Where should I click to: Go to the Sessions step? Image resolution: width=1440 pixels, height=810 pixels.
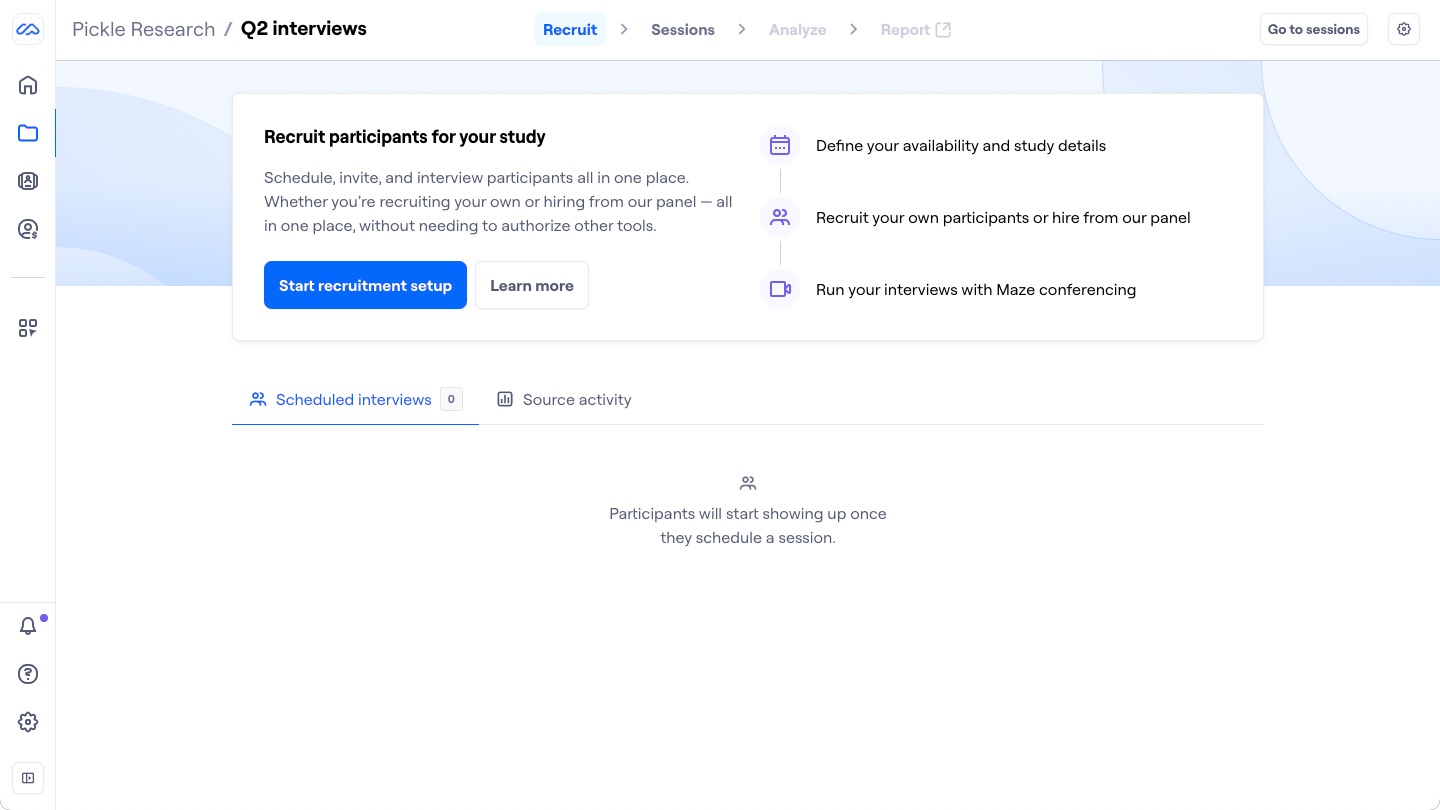click(682, 30)
